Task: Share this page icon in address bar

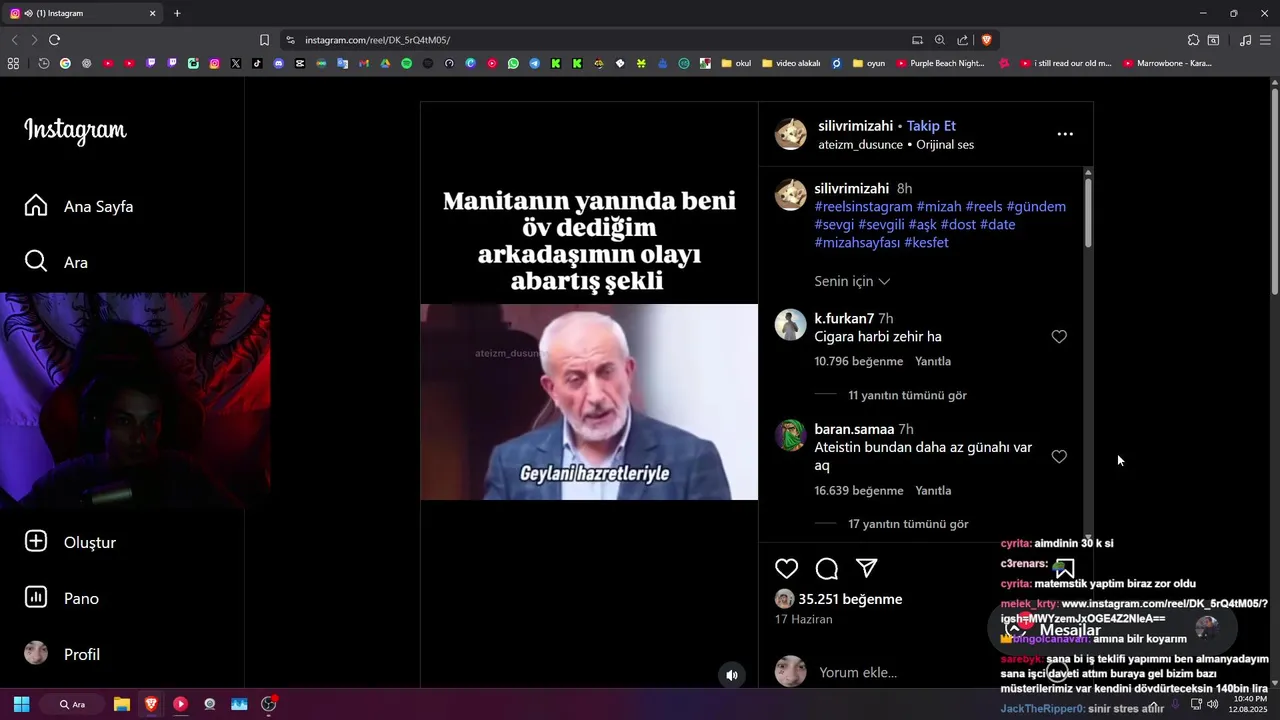Action: click(962, 40)
